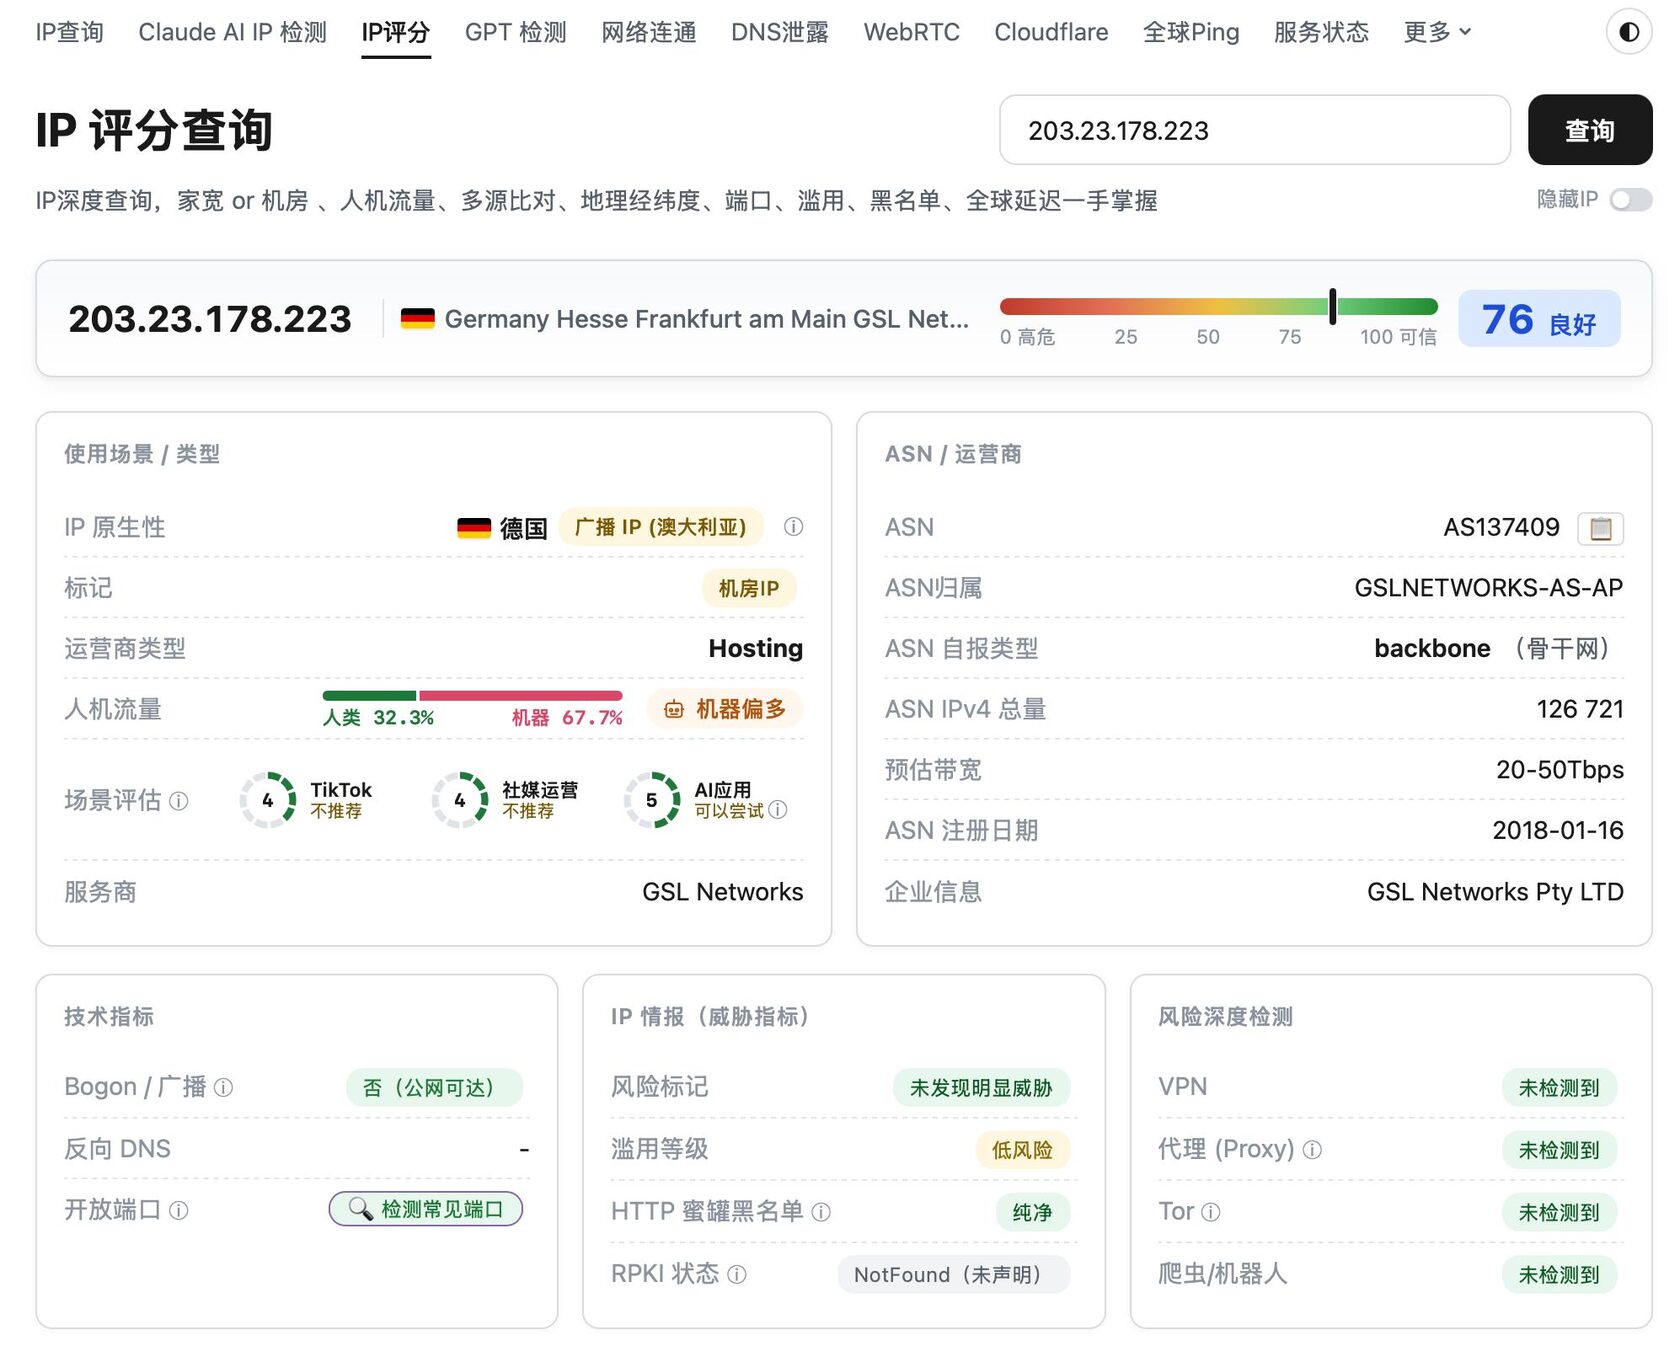Select the GSLNETWORKS-AS-AP value
This screenshot has height=1346, width=1680.
point(1488,588)
